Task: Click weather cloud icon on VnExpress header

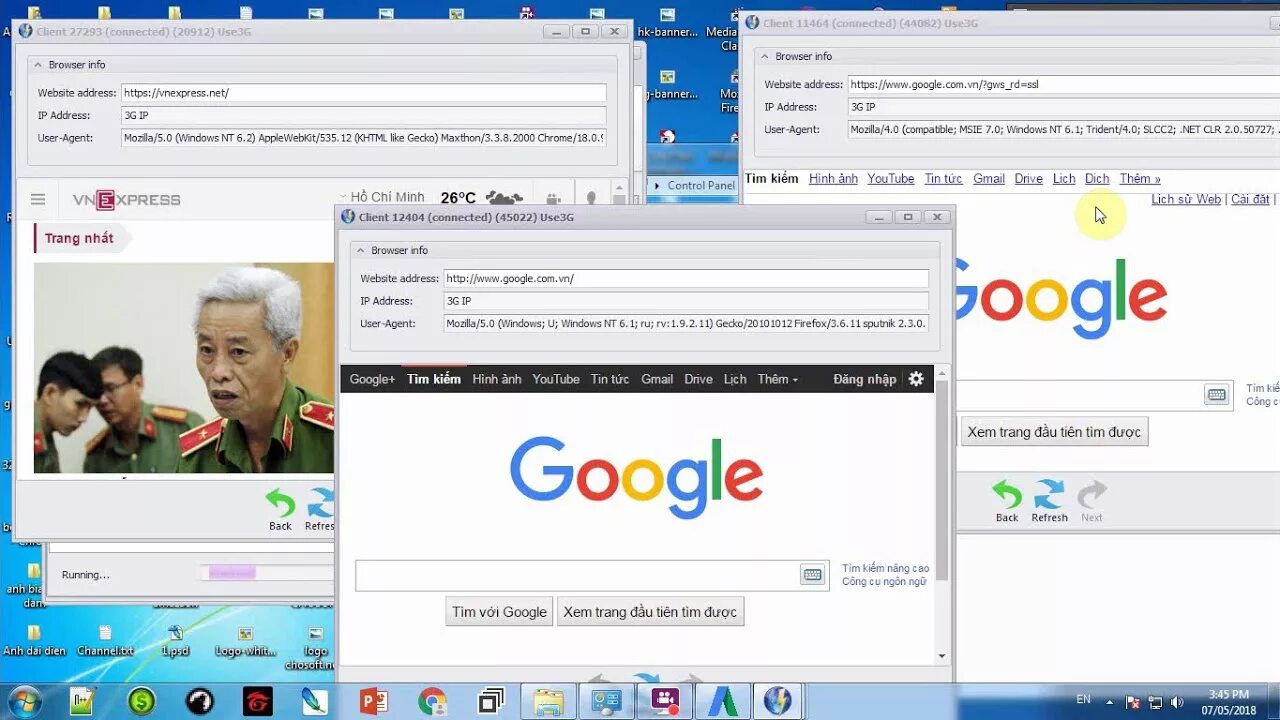Action: coord(504,198)
